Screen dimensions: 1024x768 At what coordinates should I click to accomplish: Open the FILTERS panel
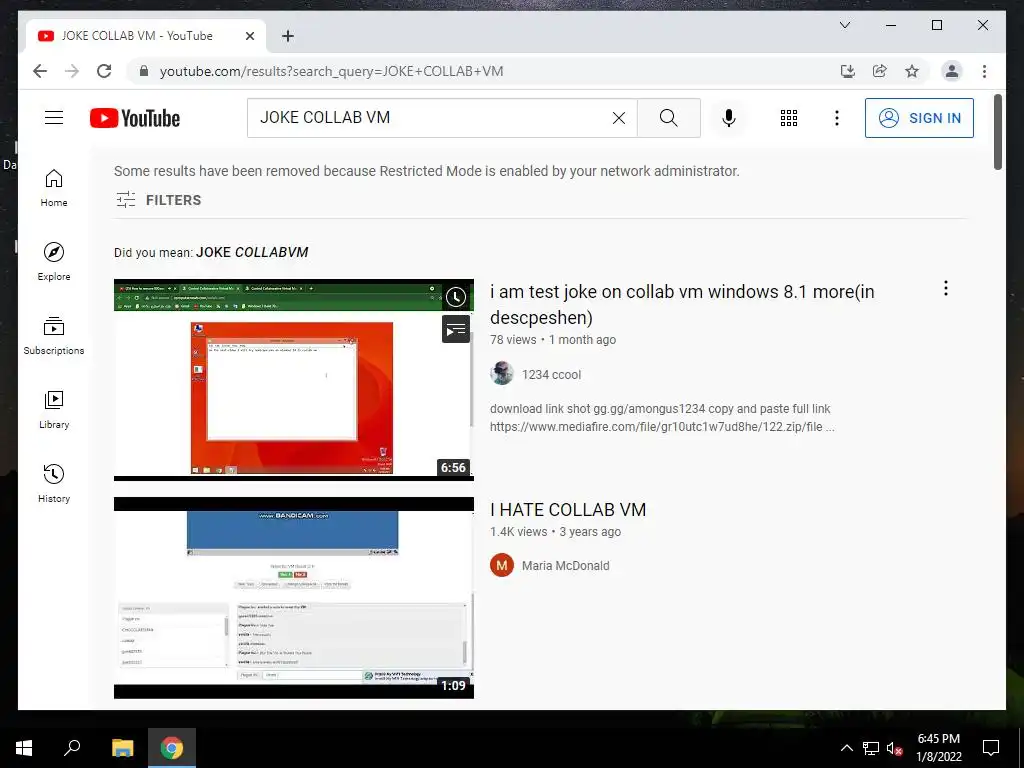158,200
